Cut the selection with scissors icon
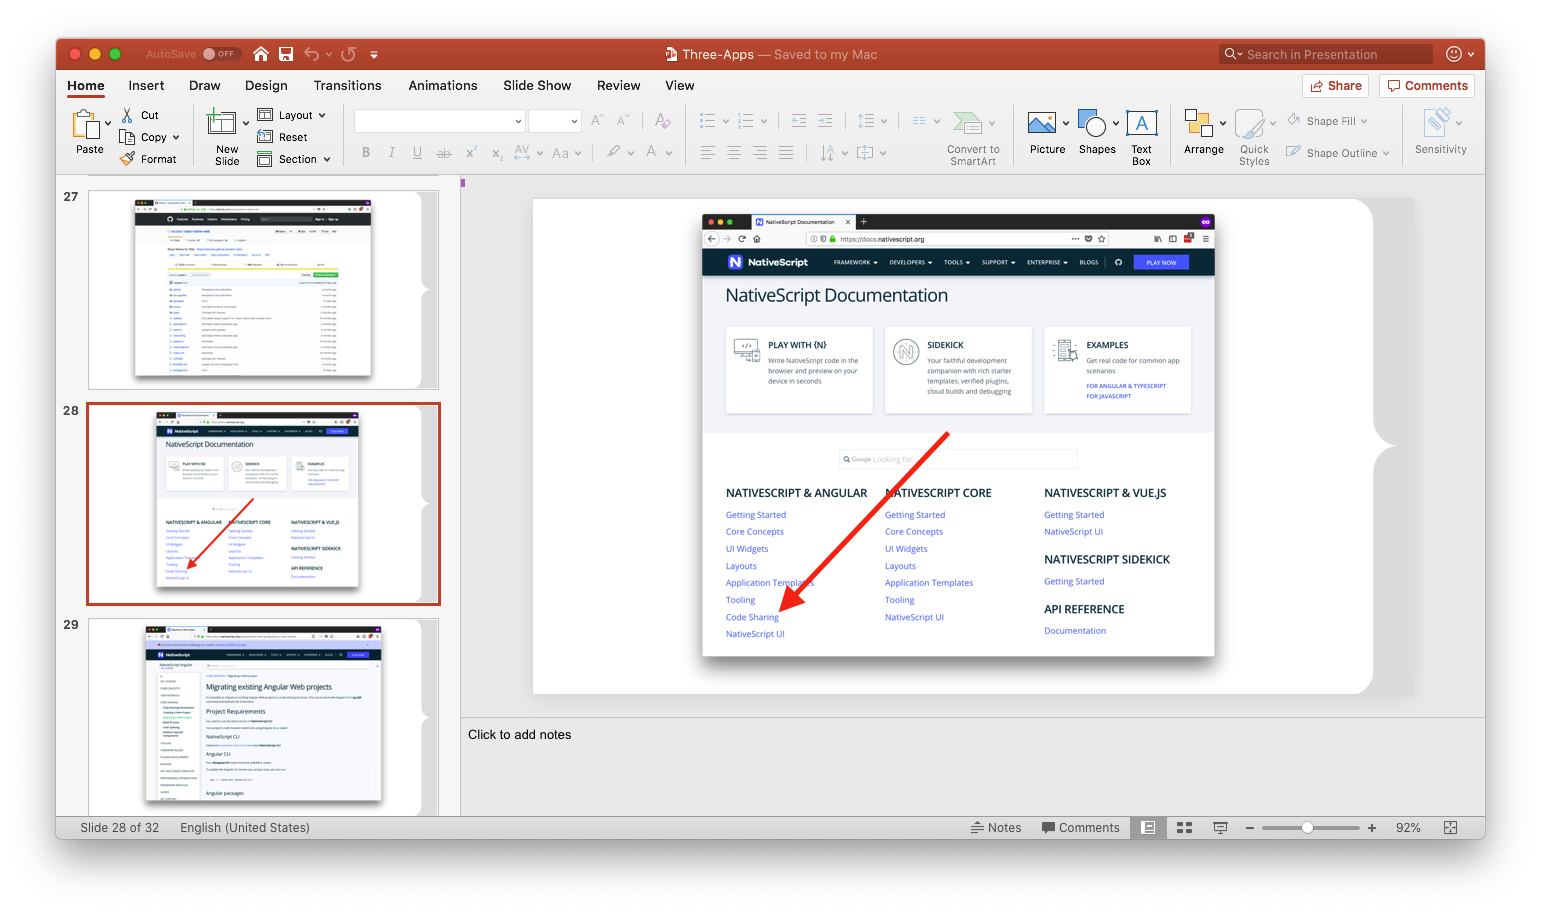This screenshot has height=913, width=1541. click(x=127, y=115)
